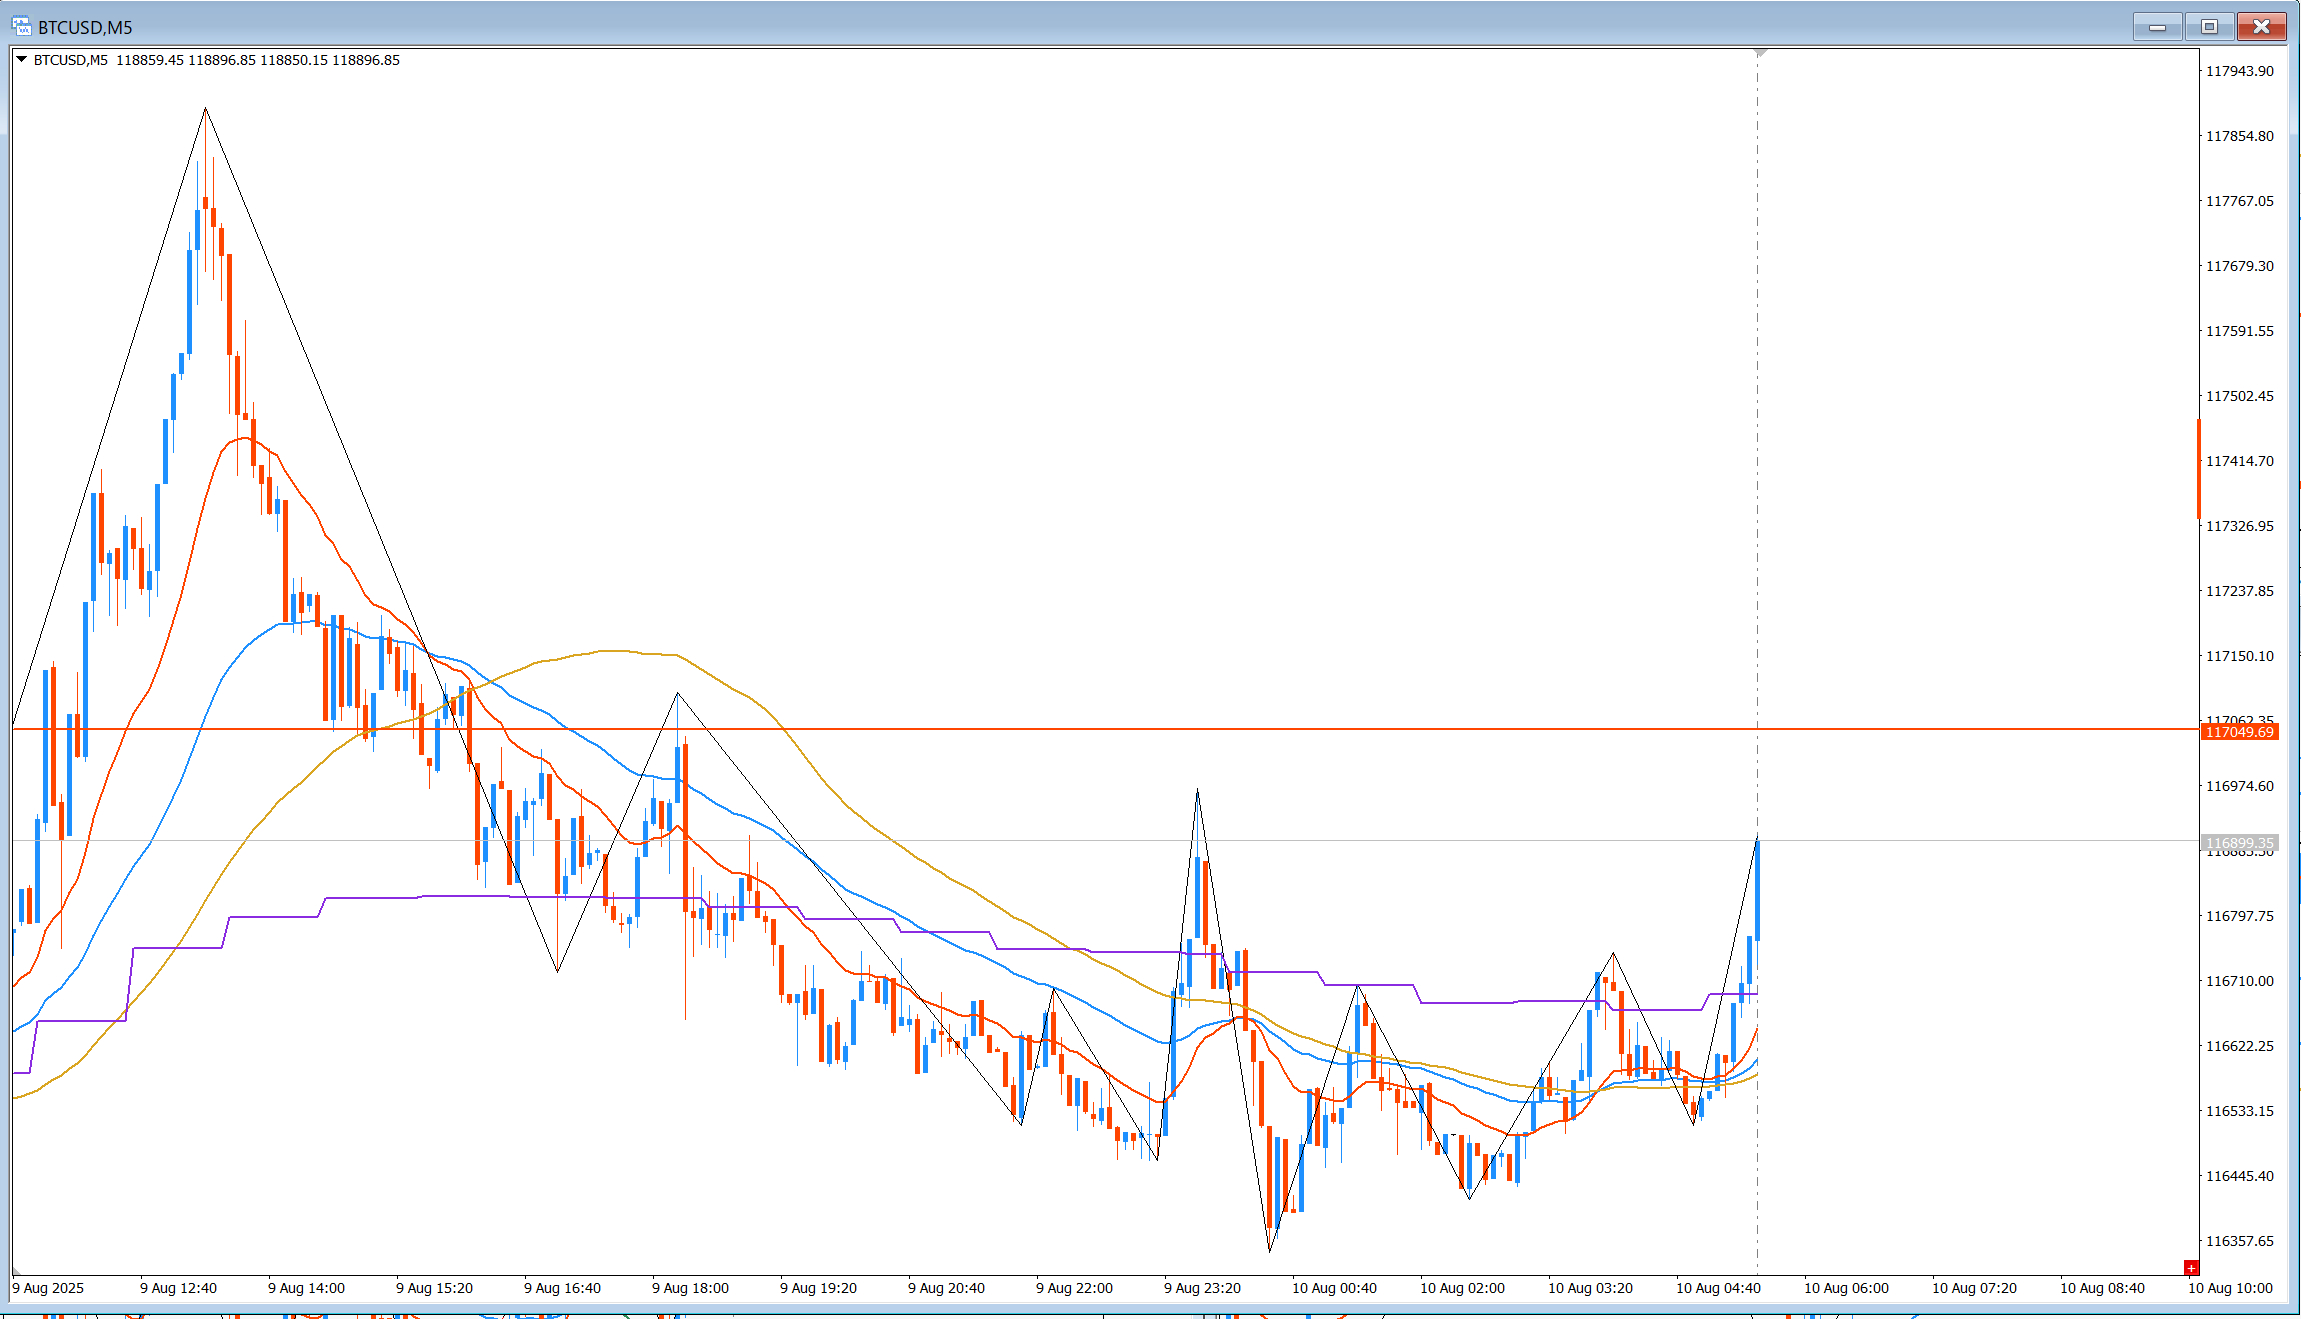The height and width of the screenshot is (1319, 2301).
Task: Click the gray chart shift triangle marker
Action: [1761, 52]
